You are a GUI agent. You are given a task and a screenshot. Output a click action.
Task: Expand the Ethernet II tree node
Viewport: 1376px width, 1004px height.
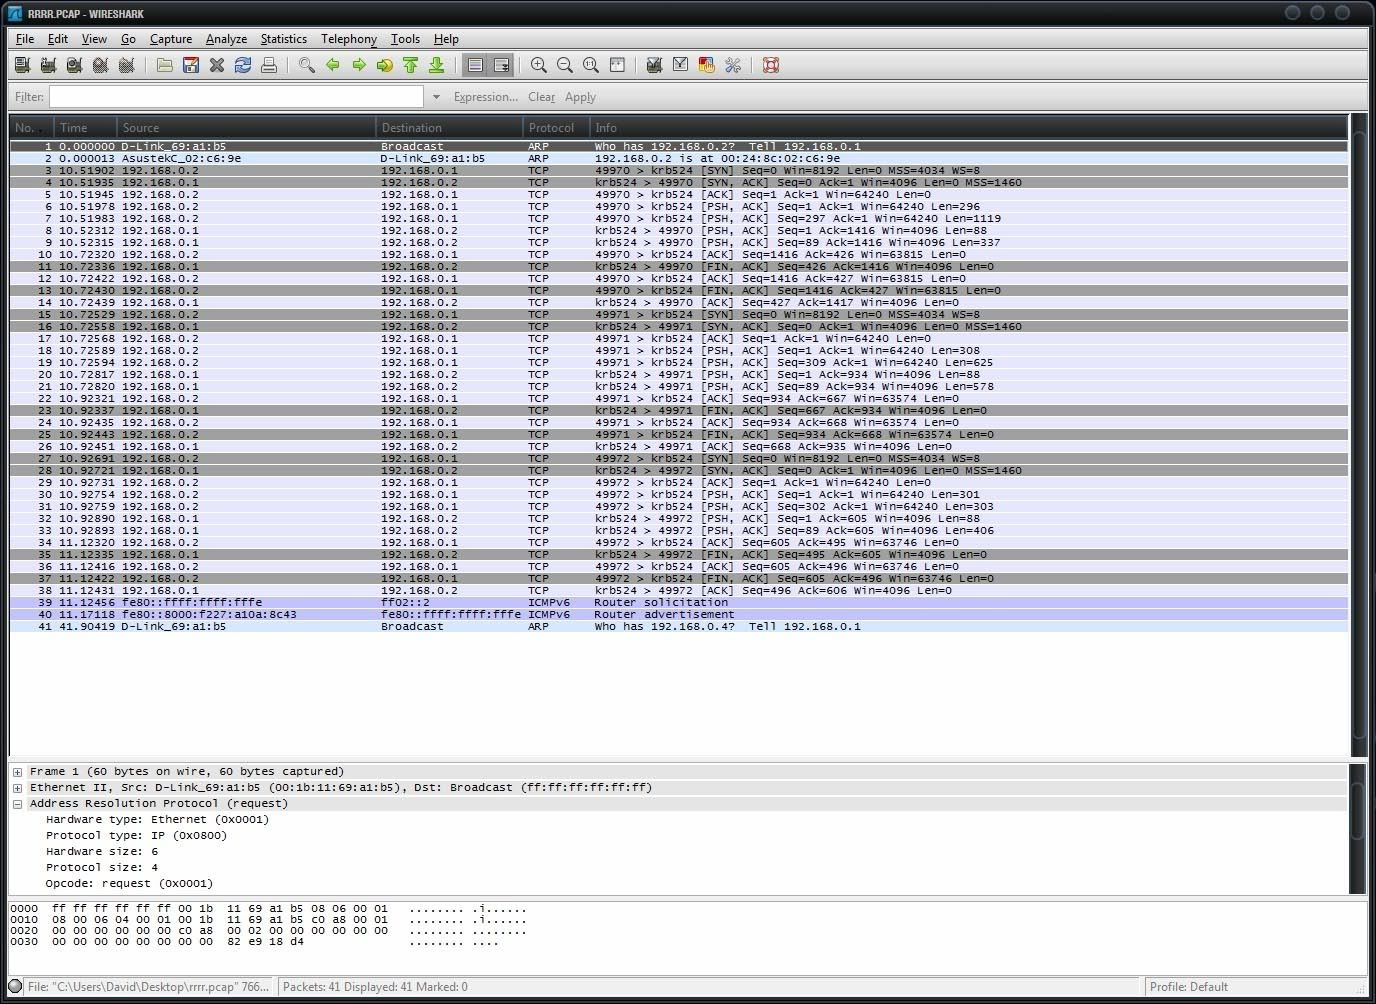(18, 788)
